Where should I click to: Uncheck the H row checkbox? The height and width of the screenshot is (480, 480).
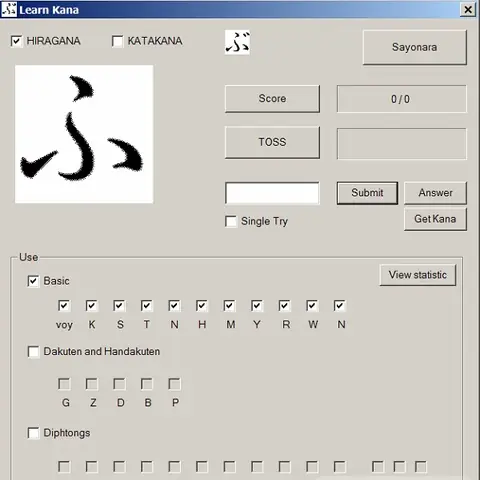point(202,306)
